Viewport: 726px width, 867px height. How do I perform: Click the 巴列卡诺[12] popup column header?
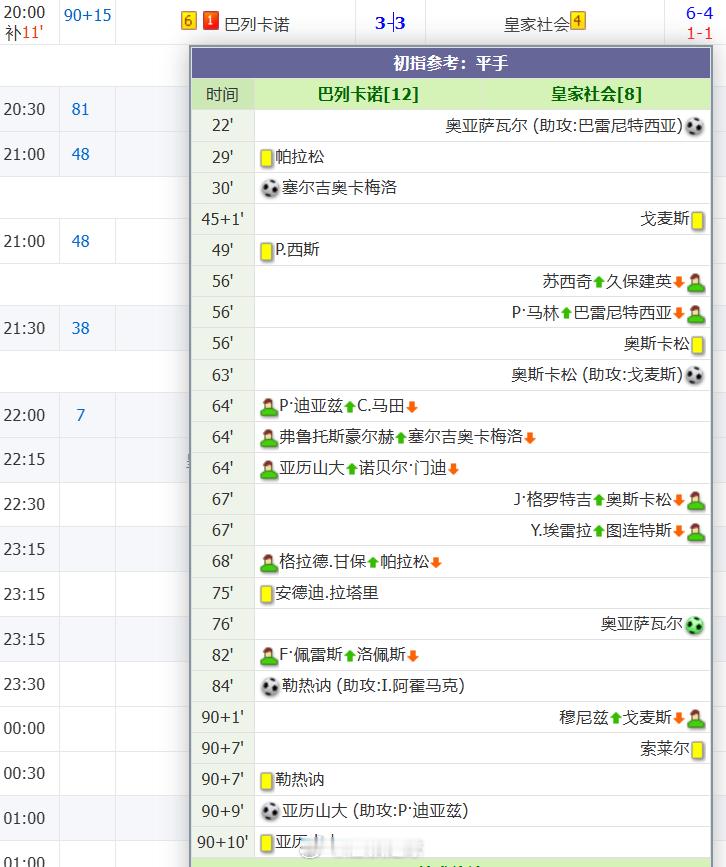click(x=368, y=94)
